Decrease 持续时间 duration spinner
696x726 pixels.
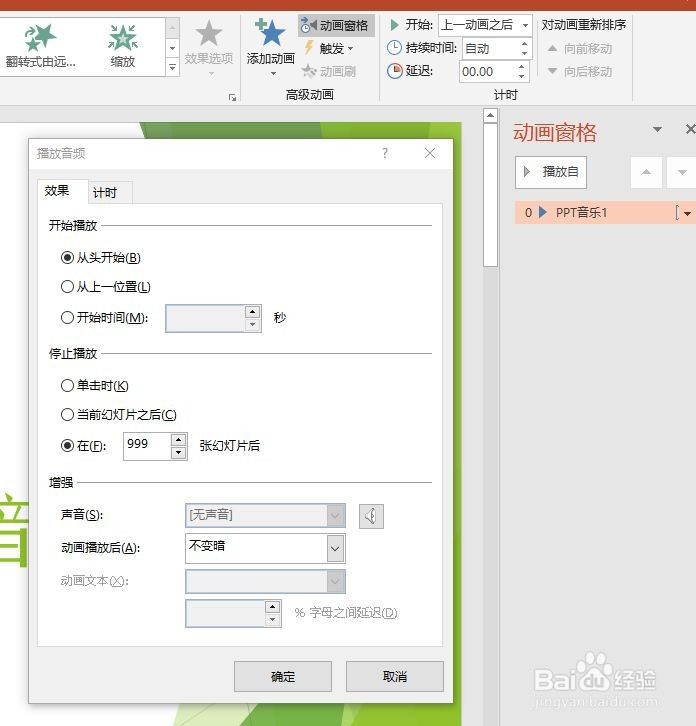(x=524, y=53)
